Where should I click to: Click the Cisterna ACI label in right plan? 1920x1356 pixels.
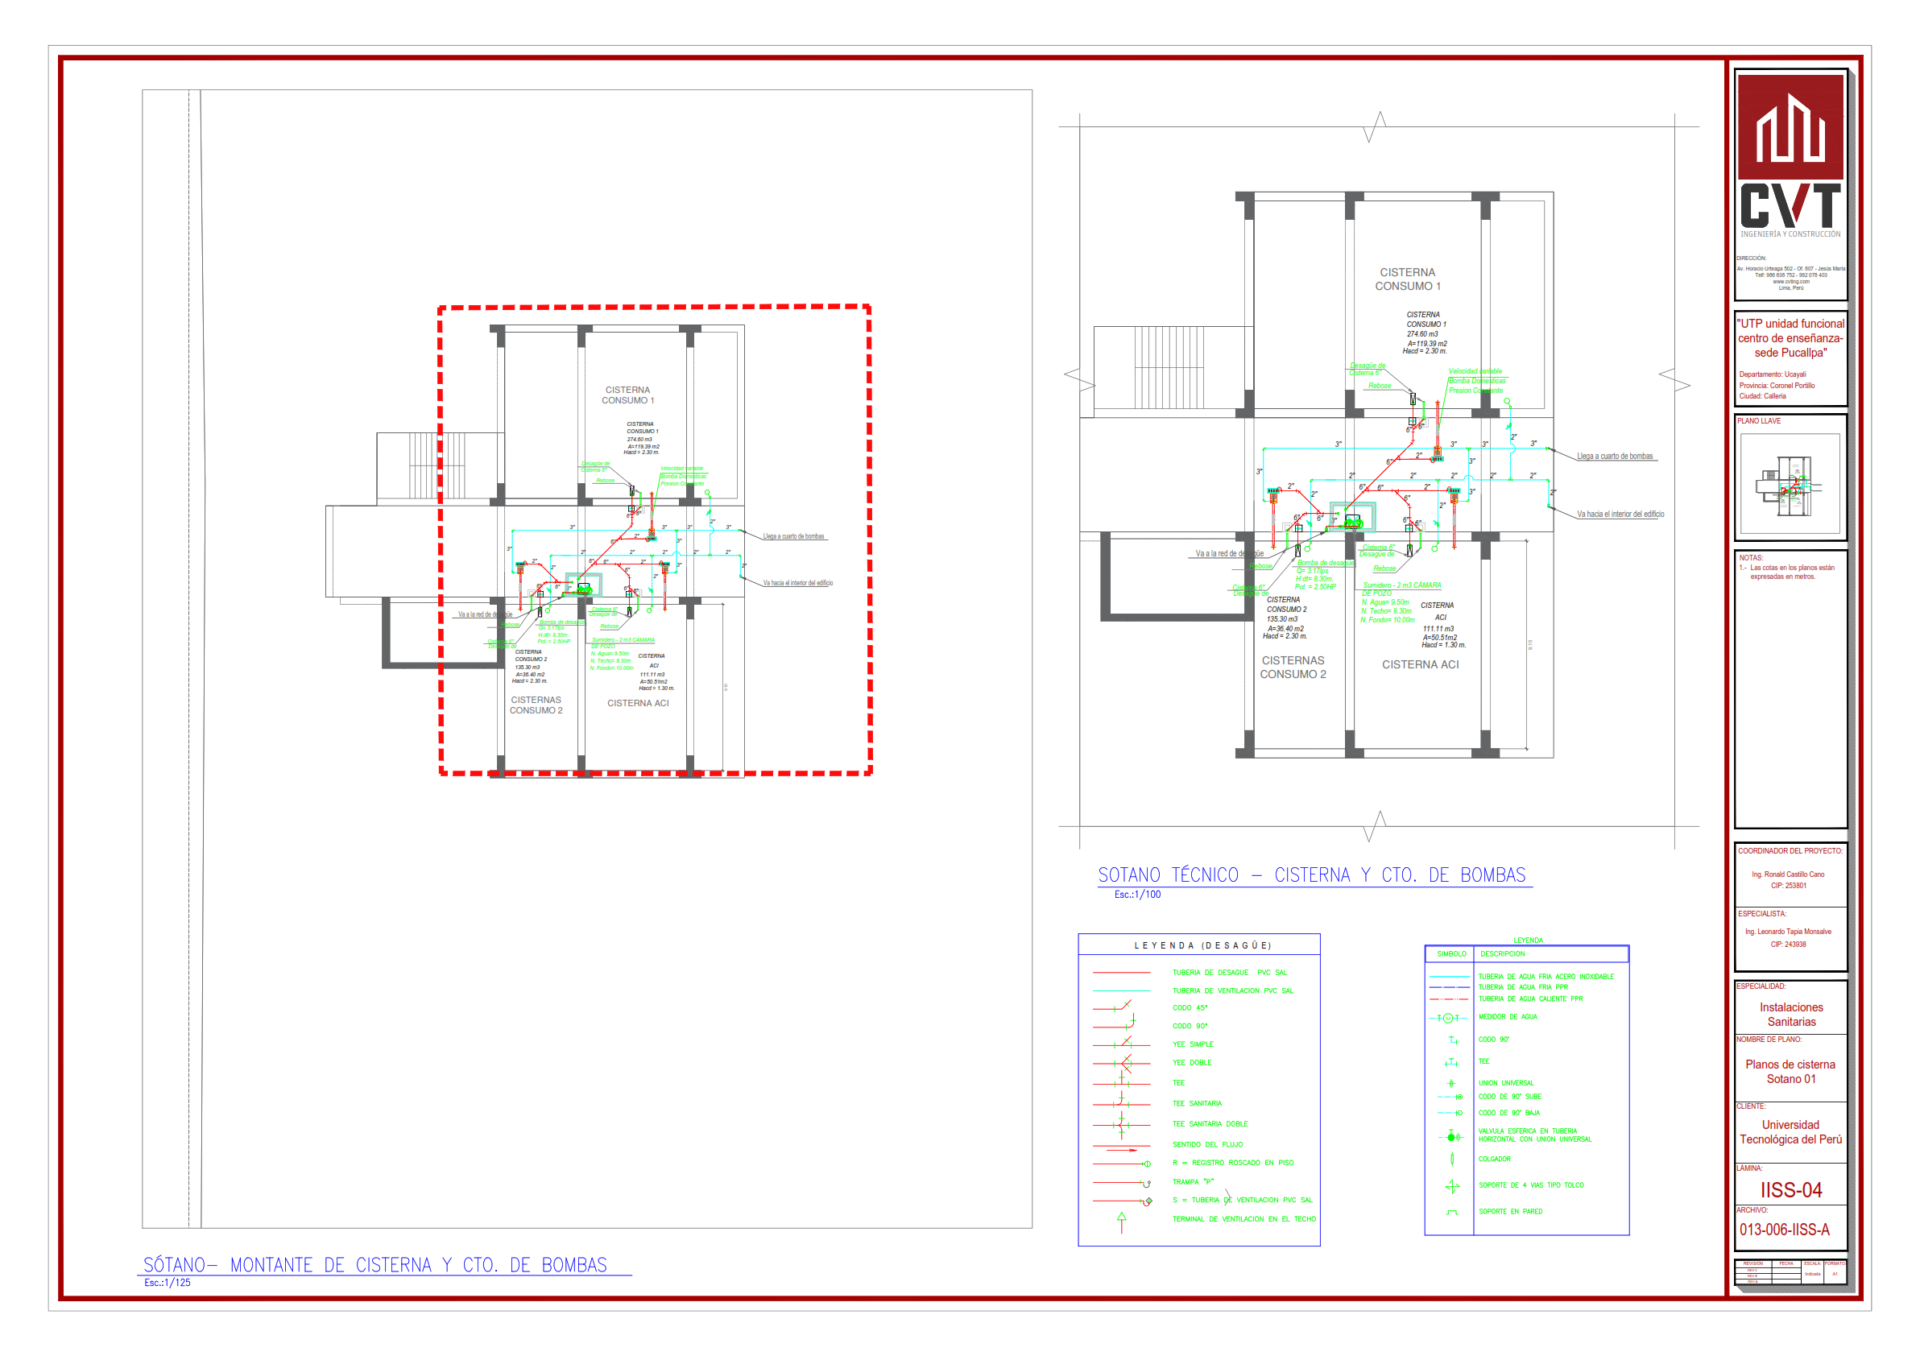tap(1420, 664)
